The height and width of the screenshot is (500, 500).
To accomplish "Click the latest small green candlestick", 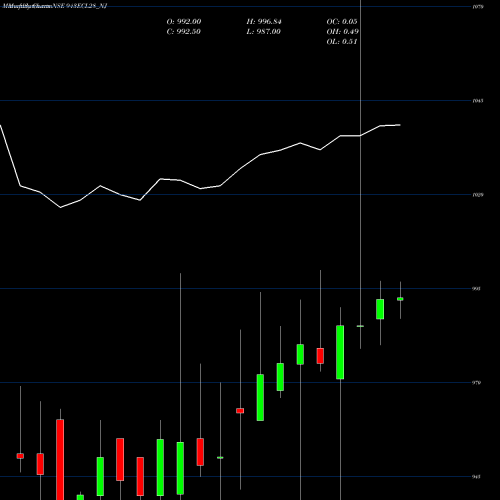I will point(400,299).
